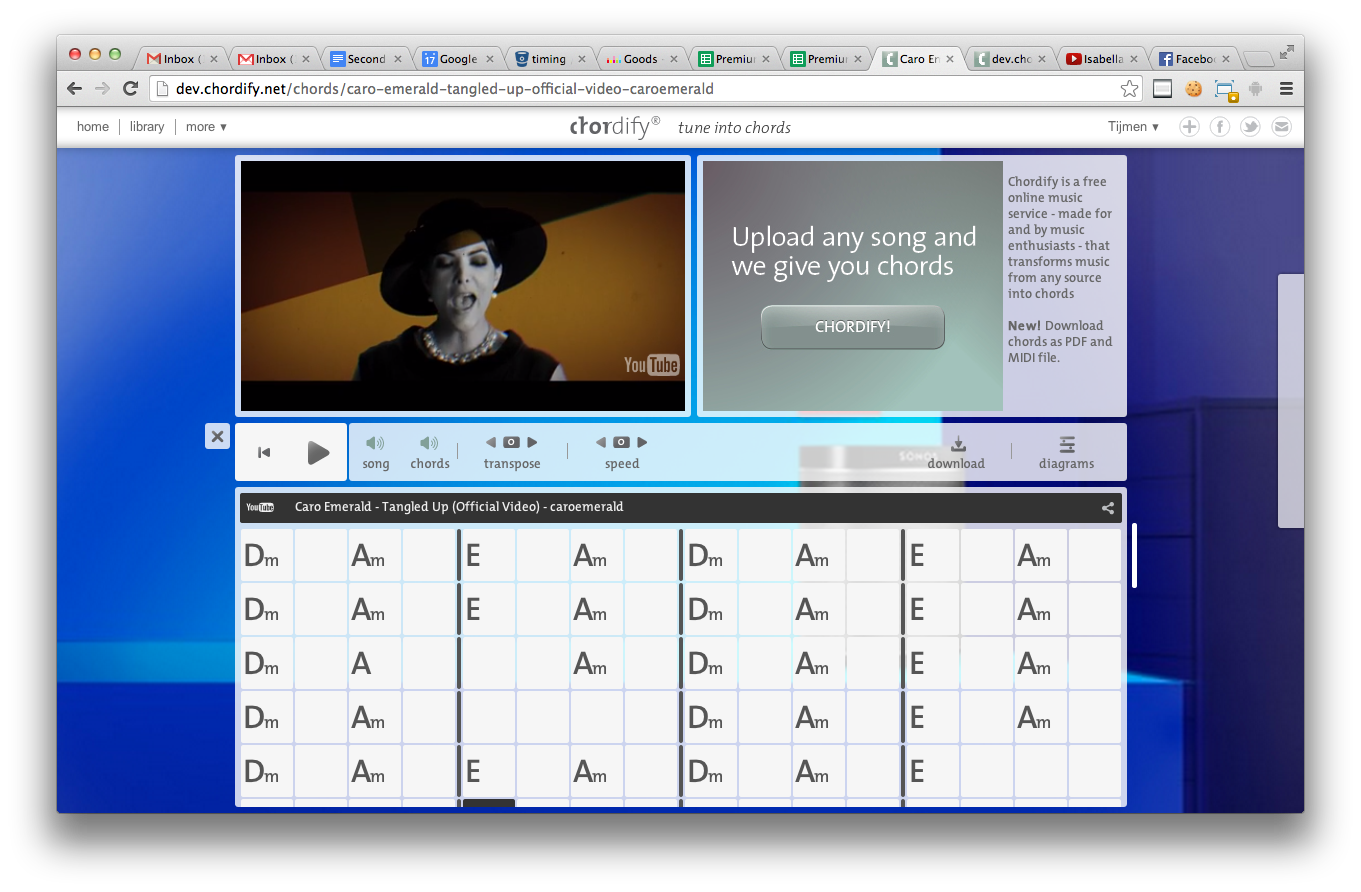Open a new browser tab
Viewport: 1361px width, 892px height.
[x=1258, y=59]
